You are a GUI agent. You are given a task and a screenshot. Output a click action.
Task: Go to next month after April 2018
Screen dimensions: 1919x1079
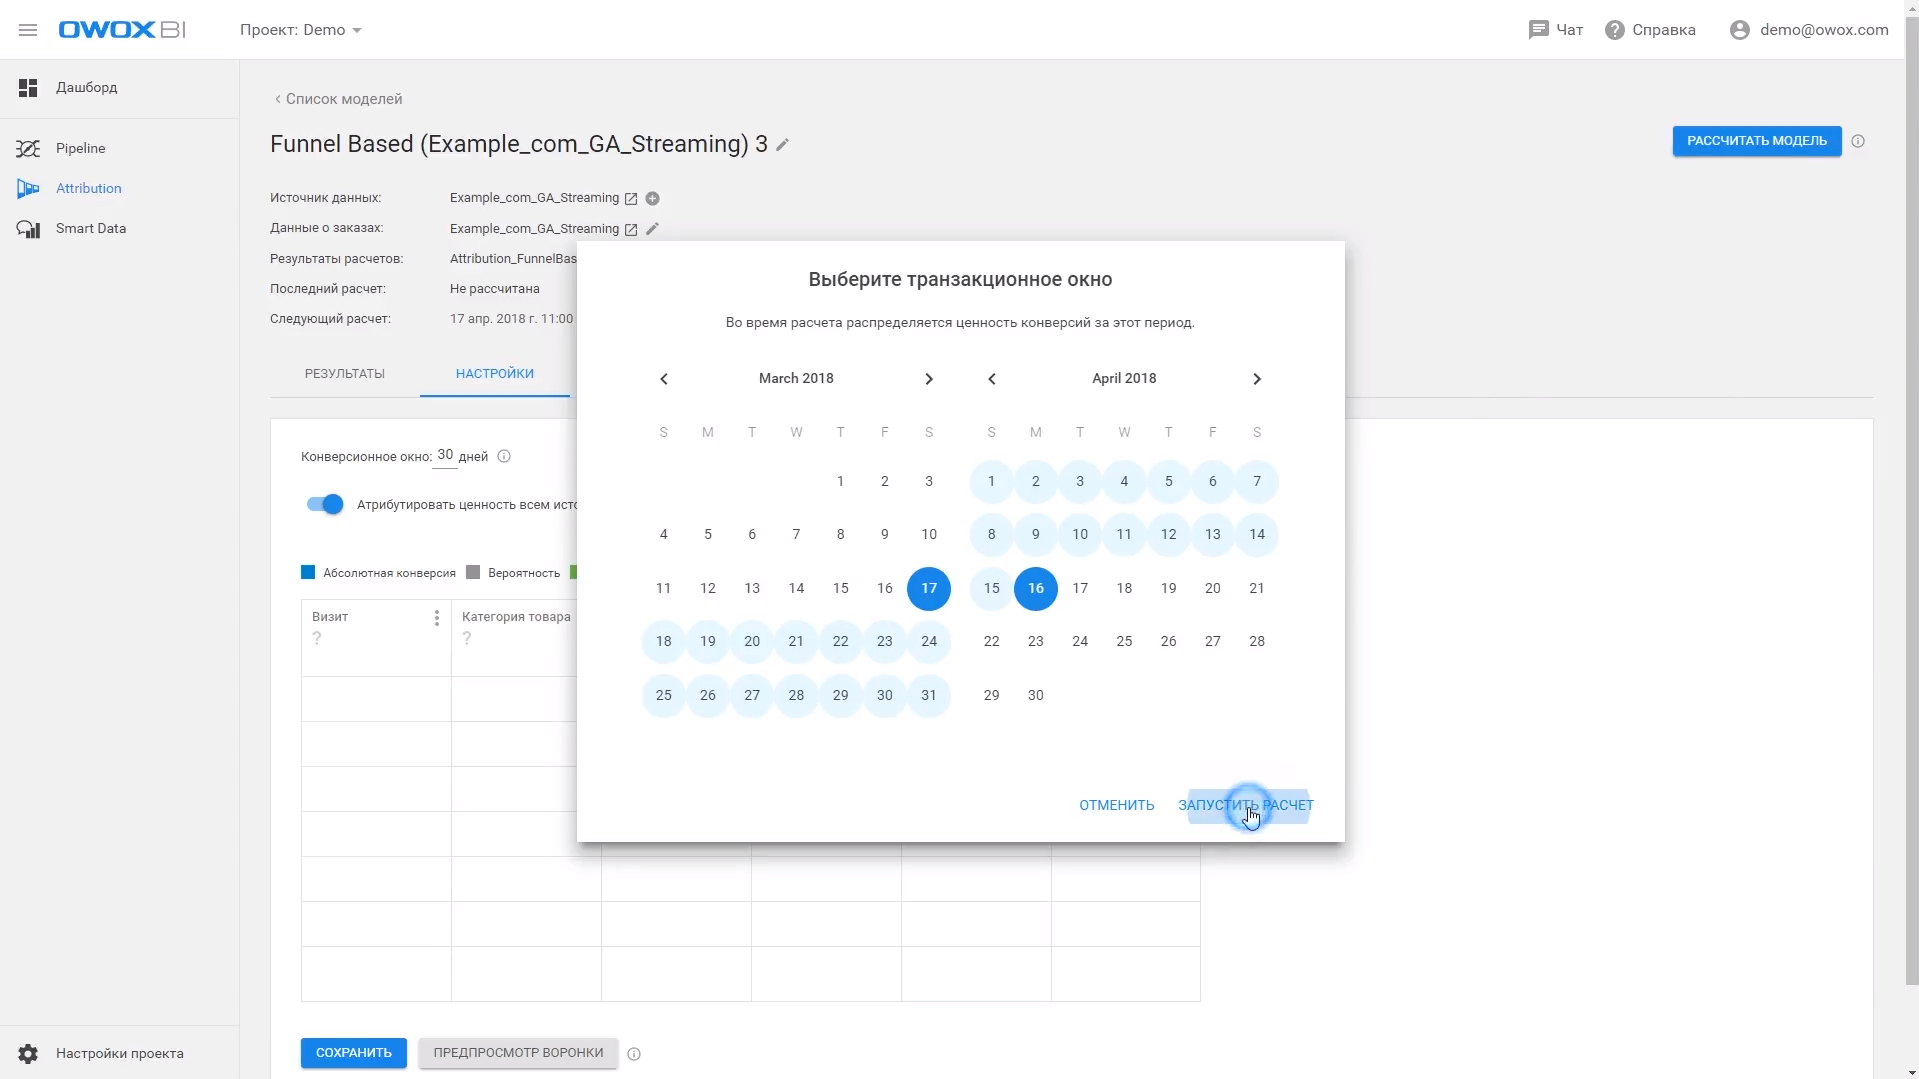pos(1257,379)
